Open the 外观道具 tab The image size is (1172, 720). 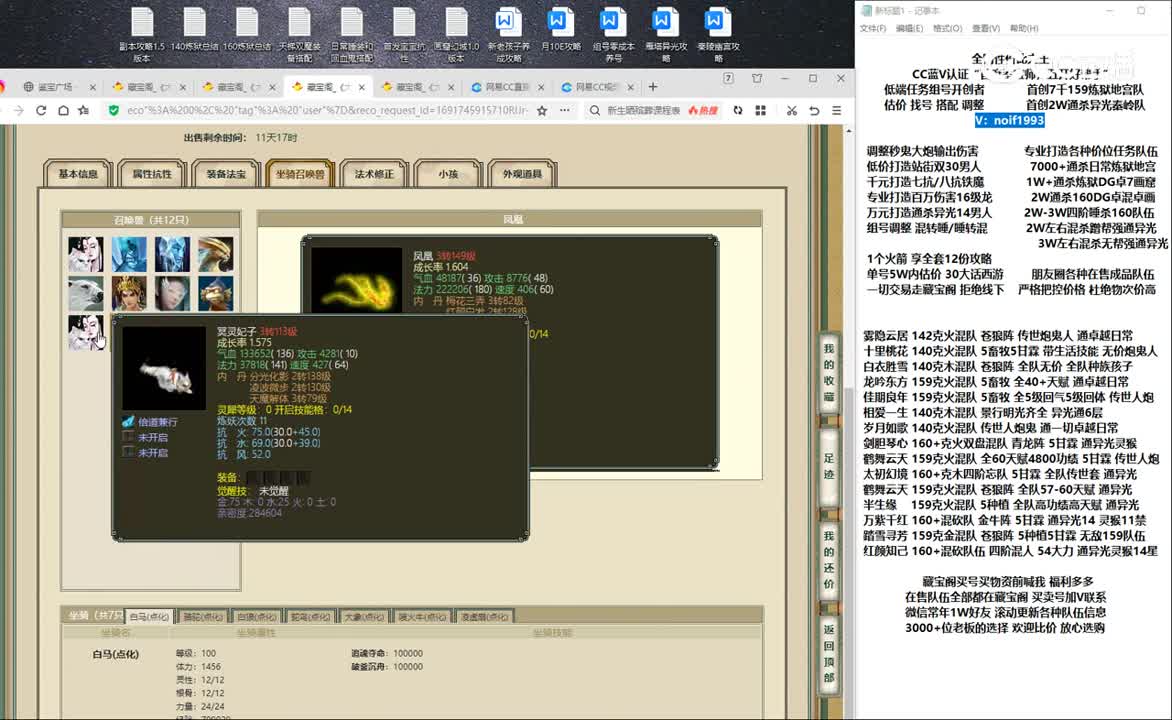[522, 173]
